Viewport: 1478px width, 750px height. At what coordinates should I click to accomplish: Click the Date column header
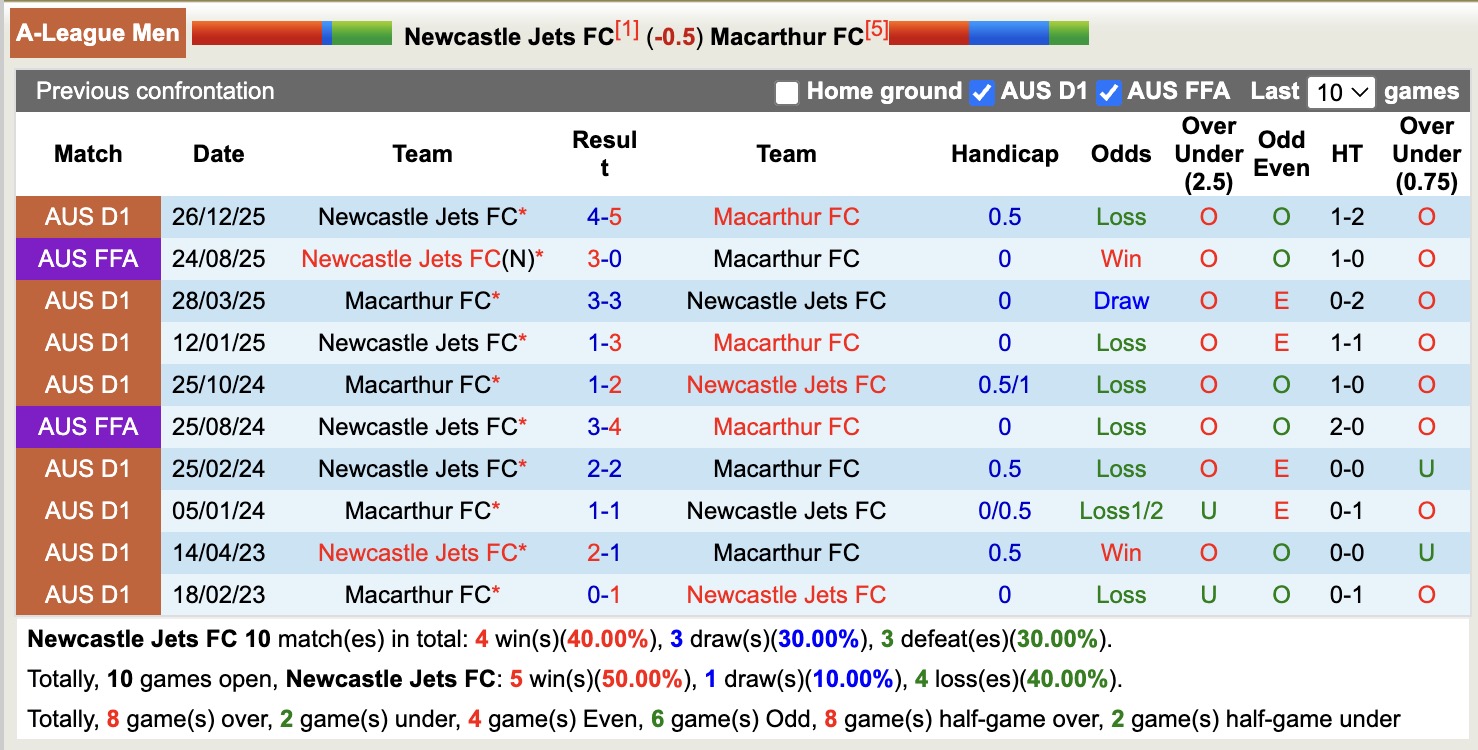[218, 154]
